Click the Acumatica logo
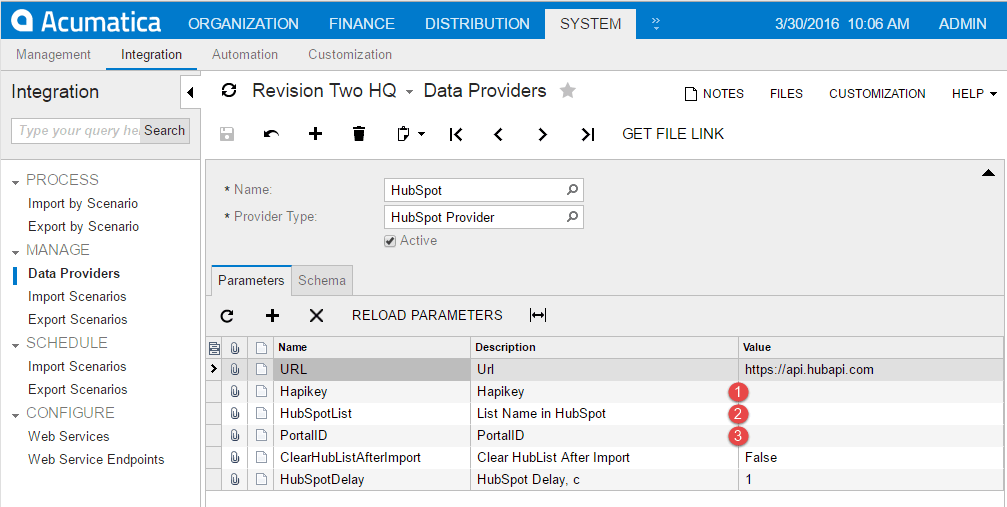Image resolution: width=1007 pixels, height=507 pixels. (86, 22)
